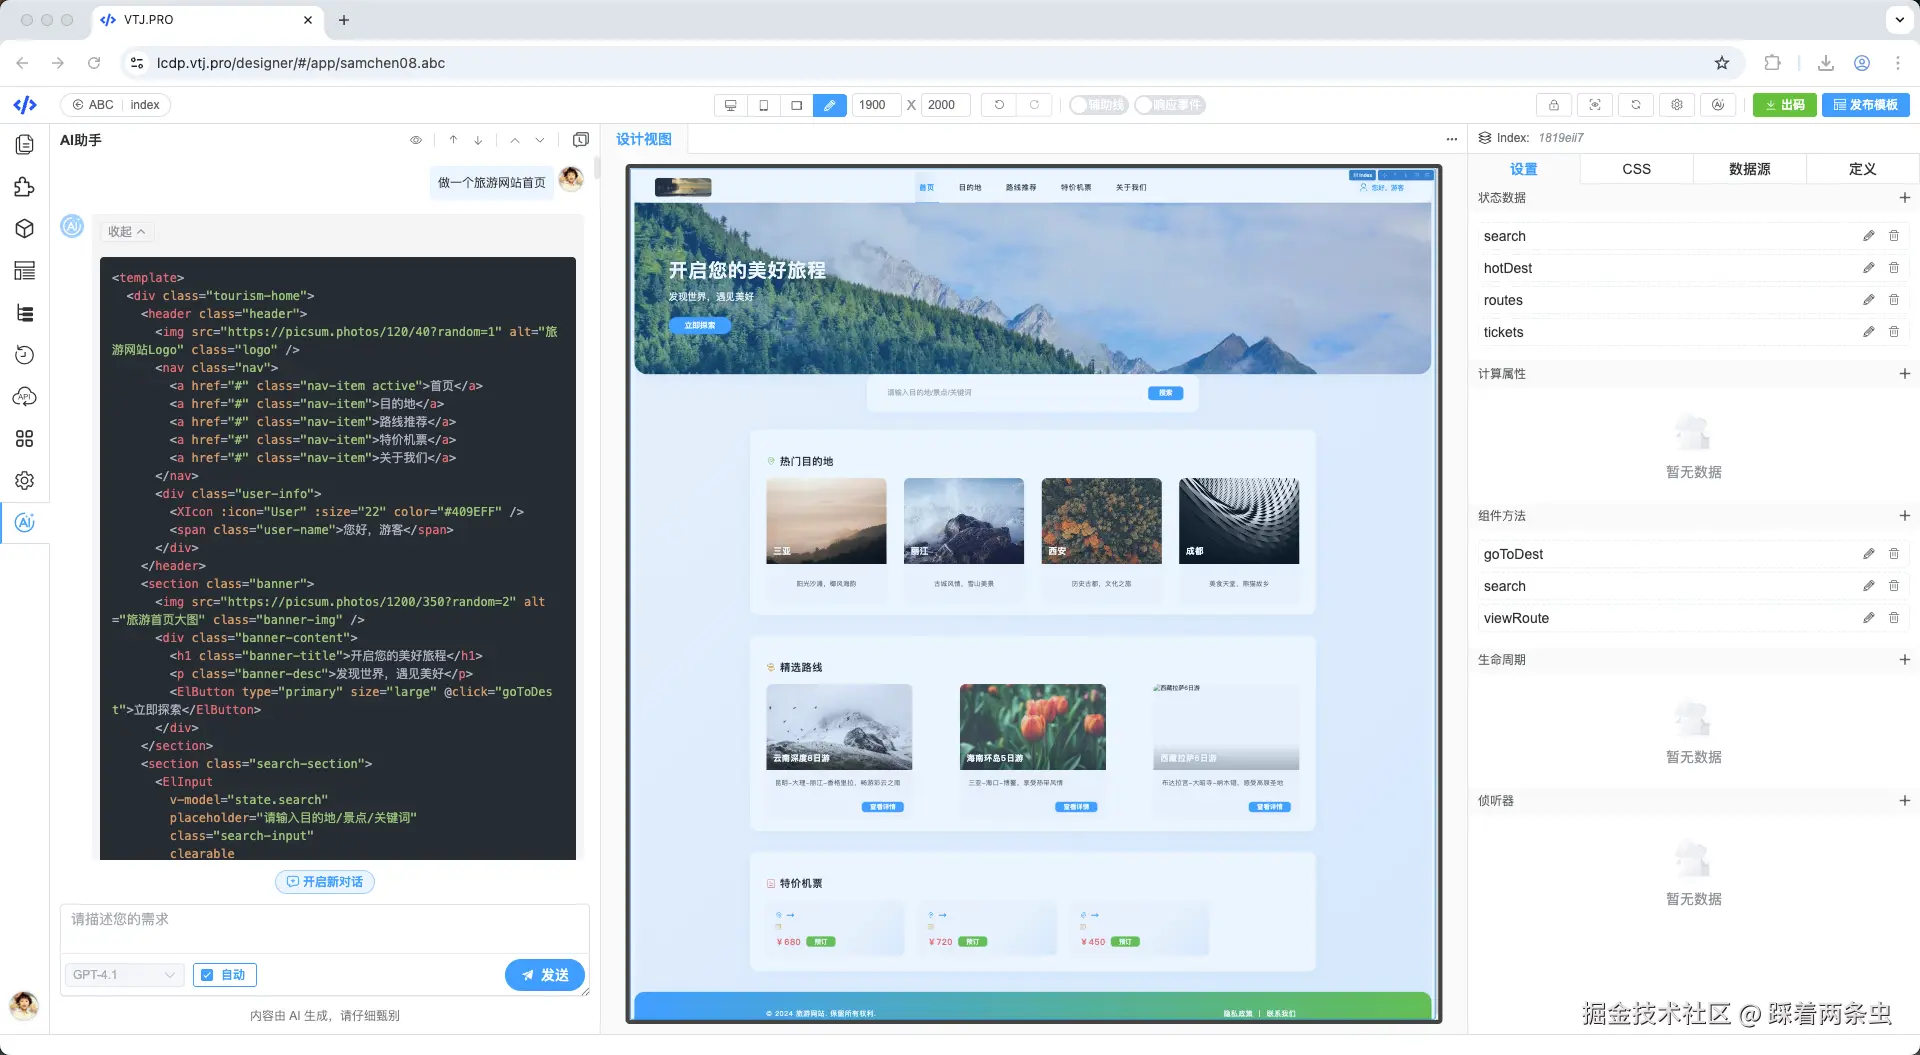Open the gear settings sidebar icon
Screen dimensions: 1920x1055
[25, 481]
